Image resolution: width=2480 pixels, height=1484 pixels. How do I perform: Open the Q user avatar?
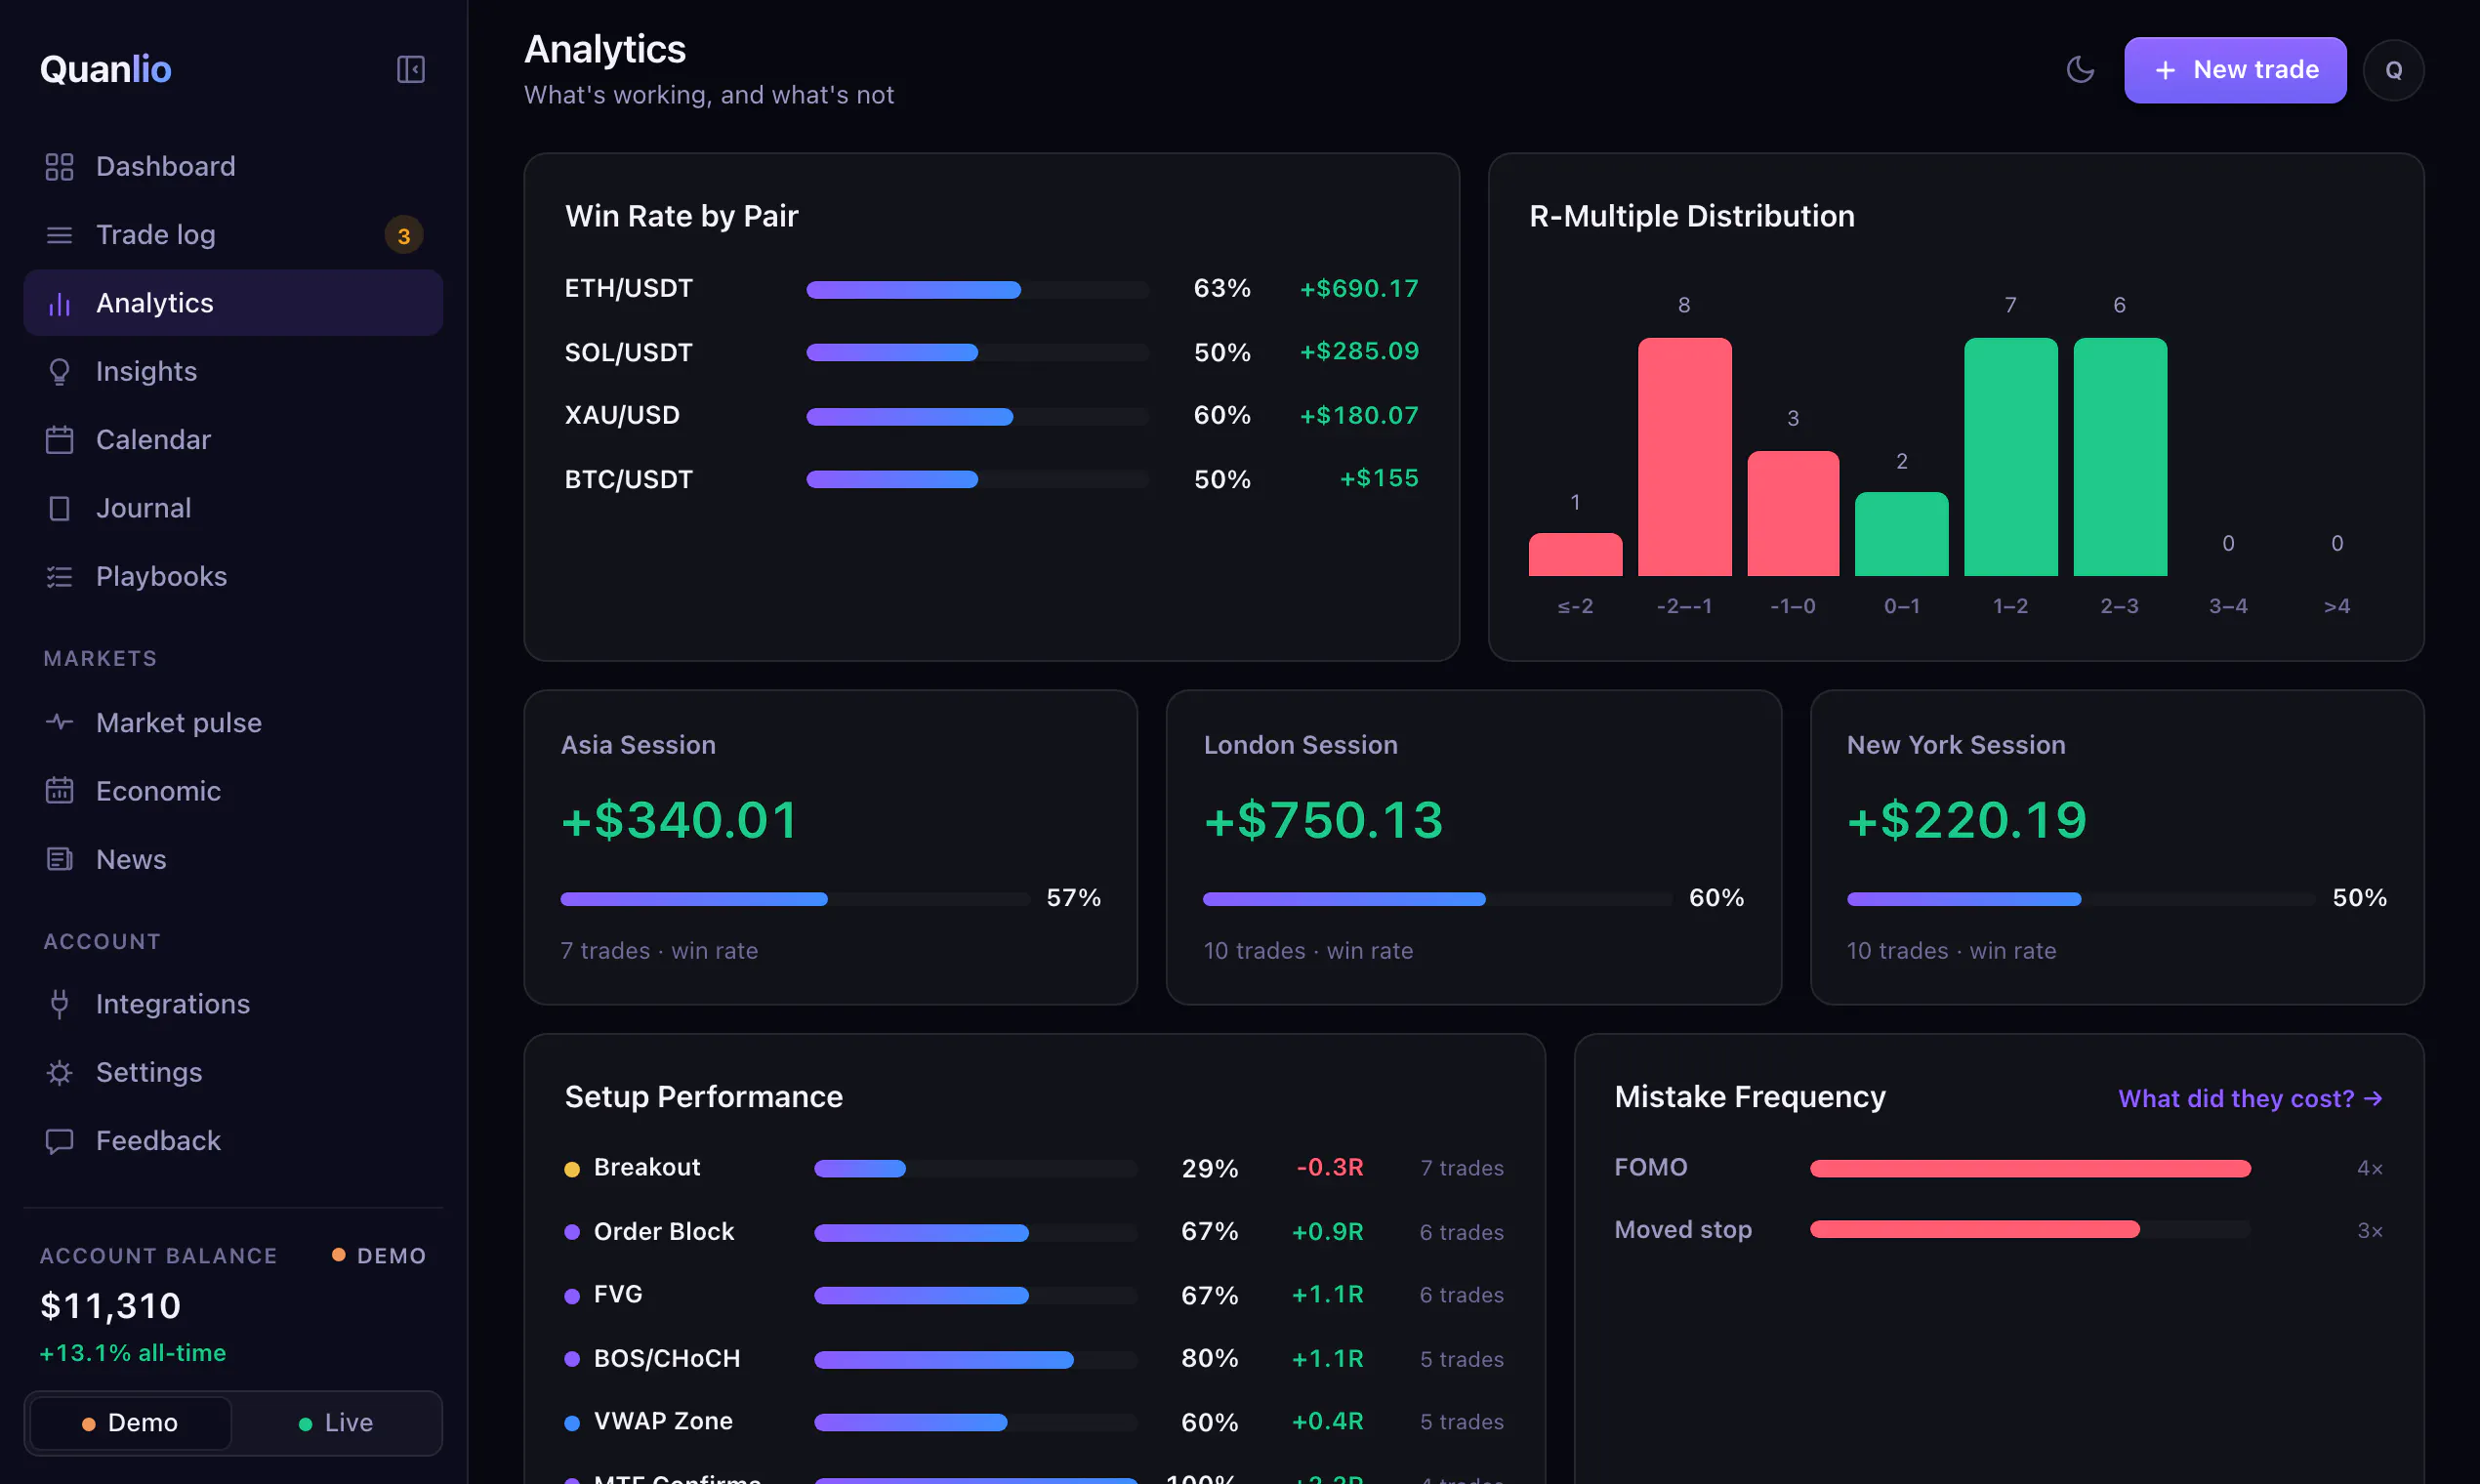coord(2393,70)
